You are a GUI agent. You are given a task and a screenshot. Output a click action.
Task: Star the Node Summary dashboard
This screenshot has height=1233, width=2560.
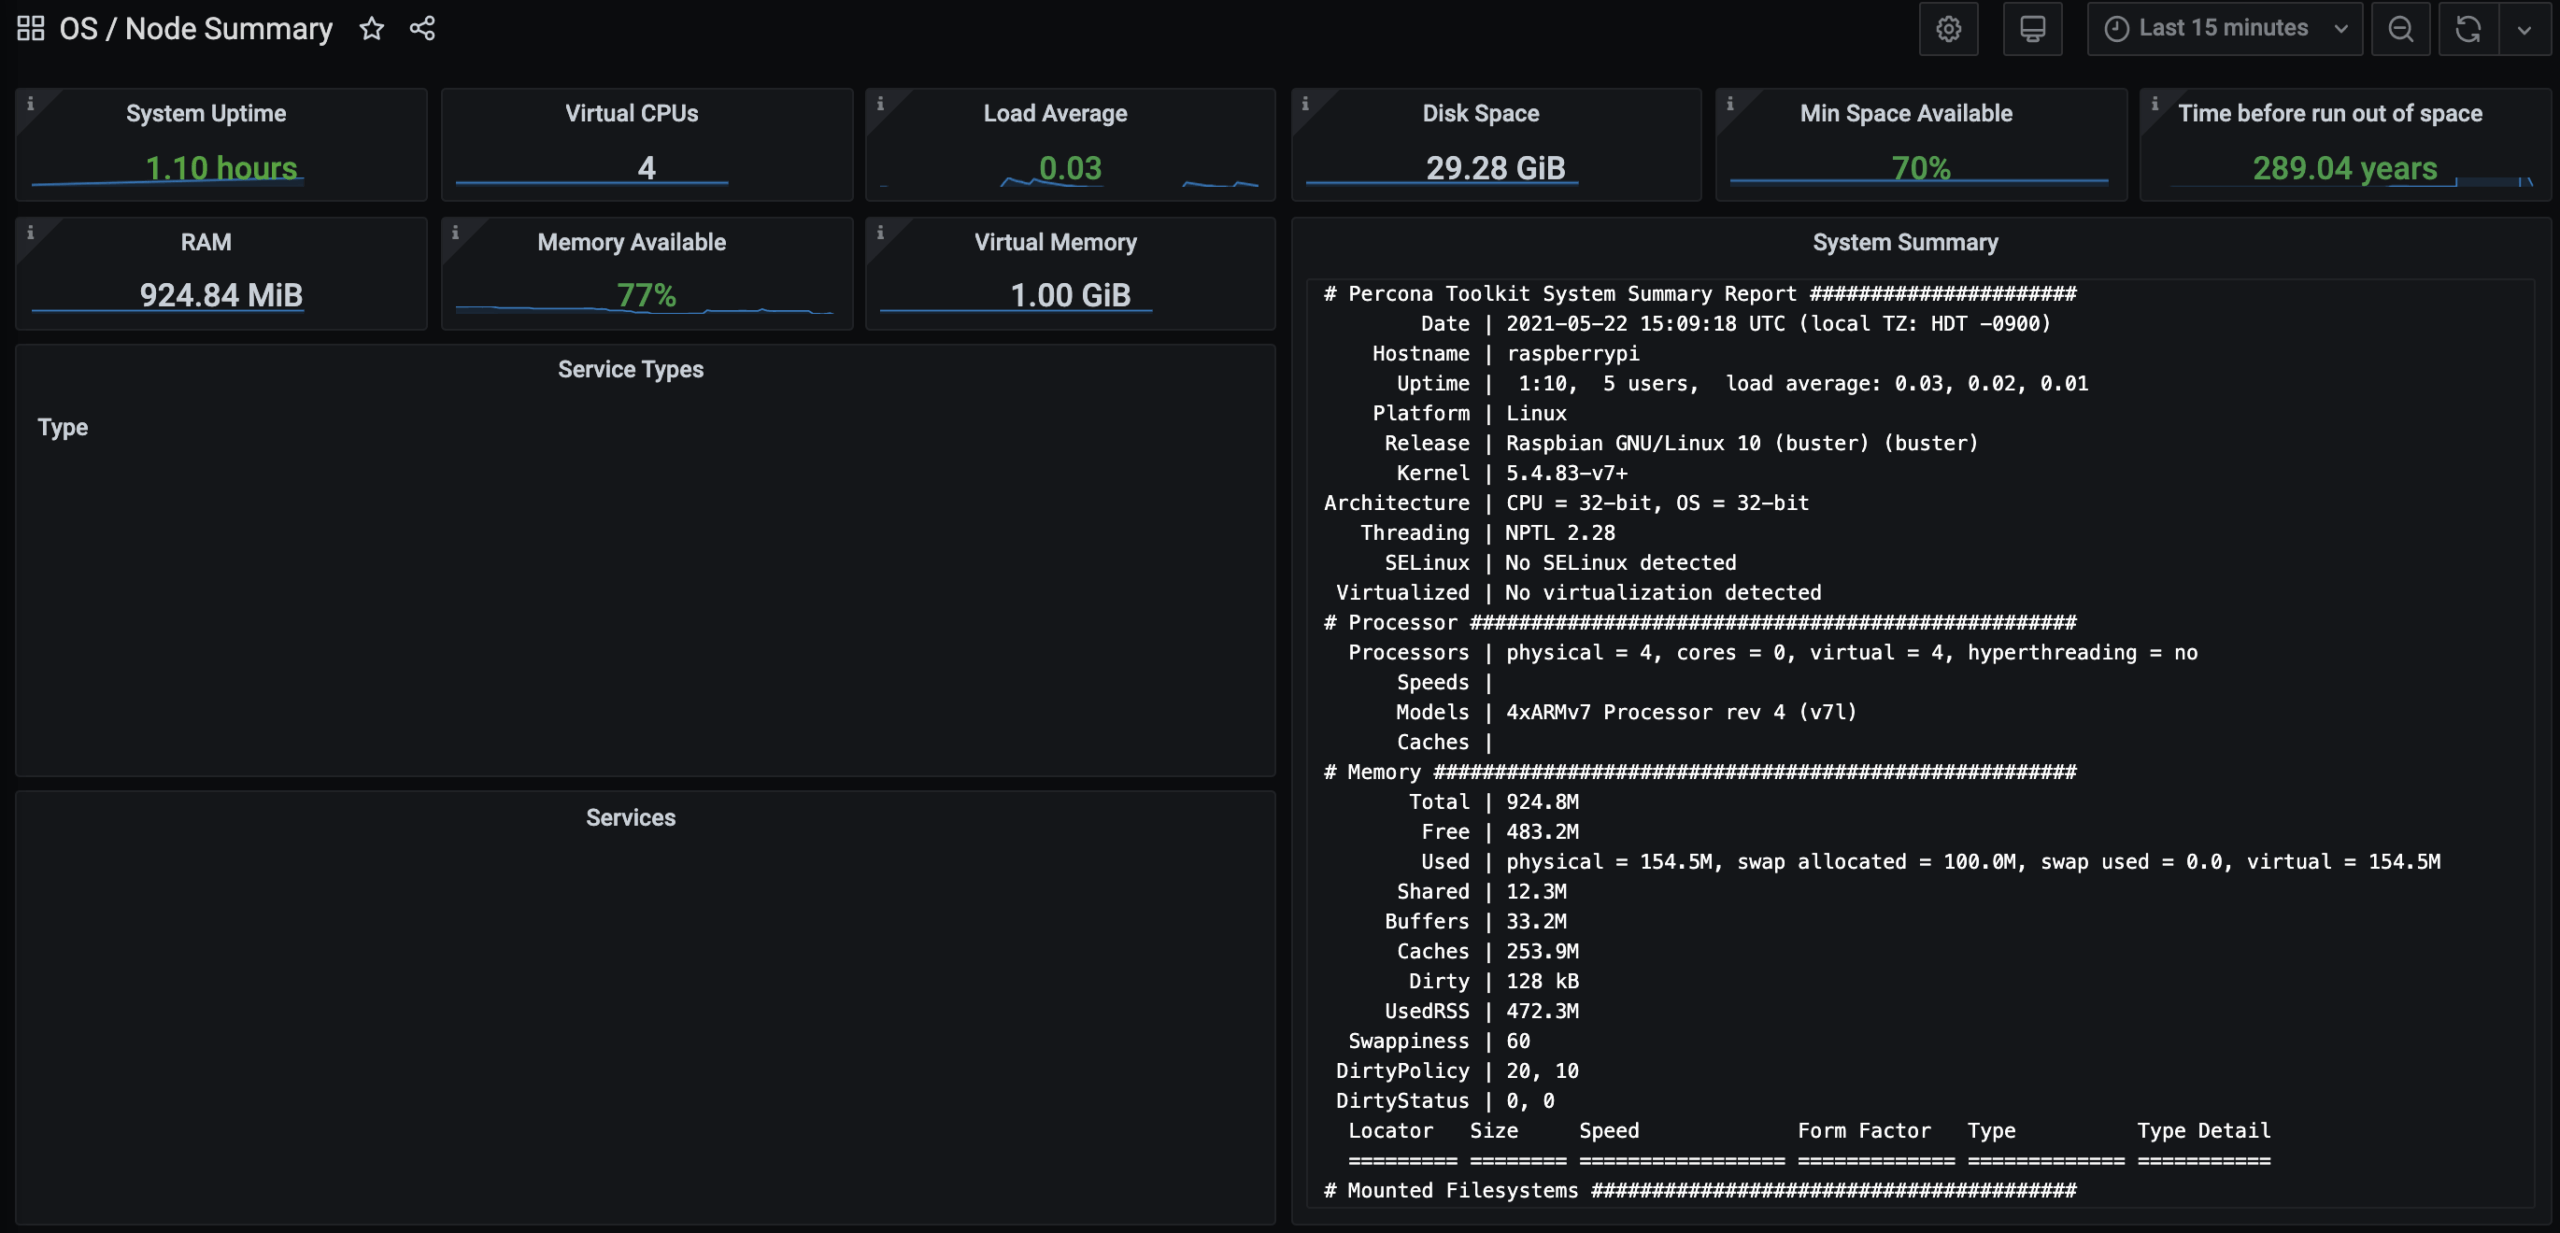tap(372, 28)
